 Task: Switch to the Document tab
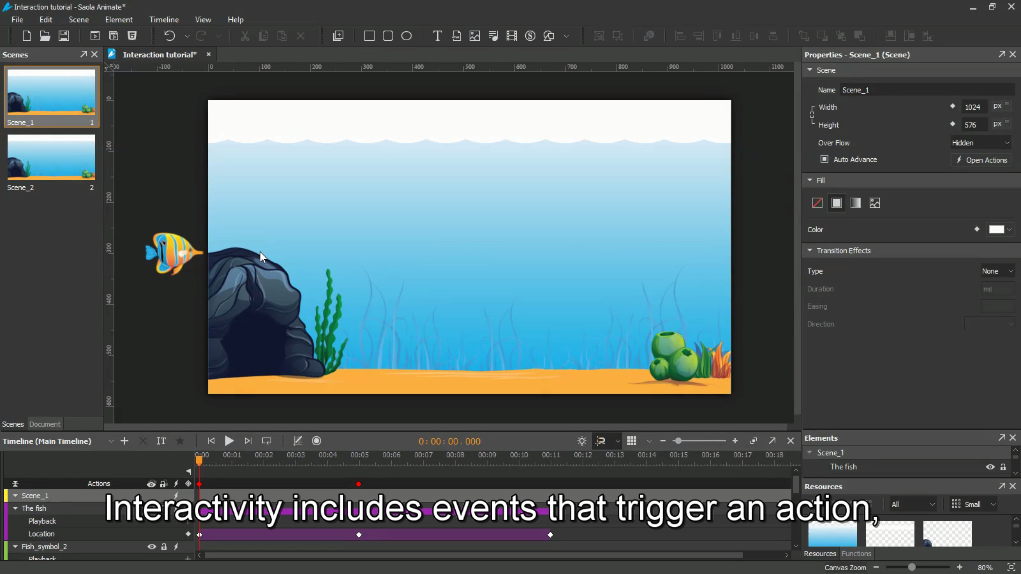click(45, 424)
